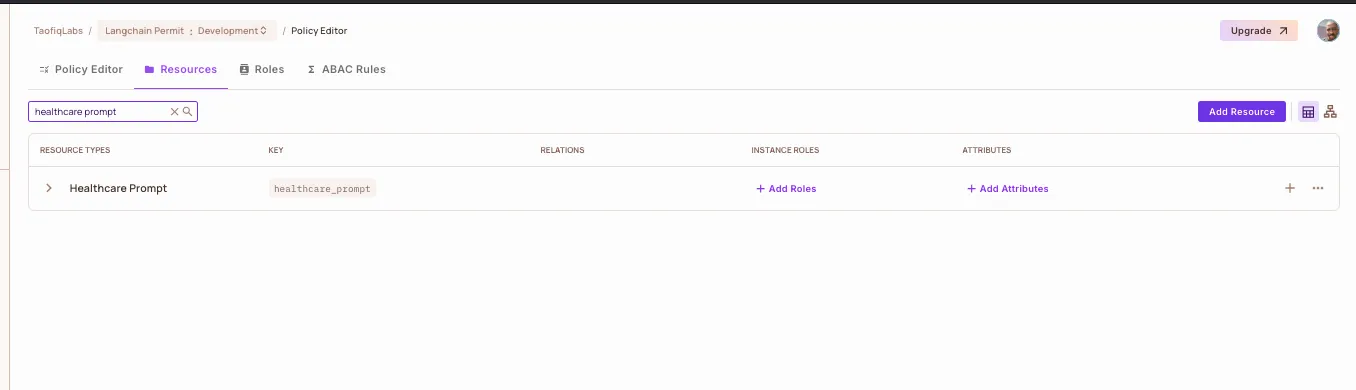Click the Upgrade button
Viewport: 1356px width, 390px height.
pos(1259,31)
